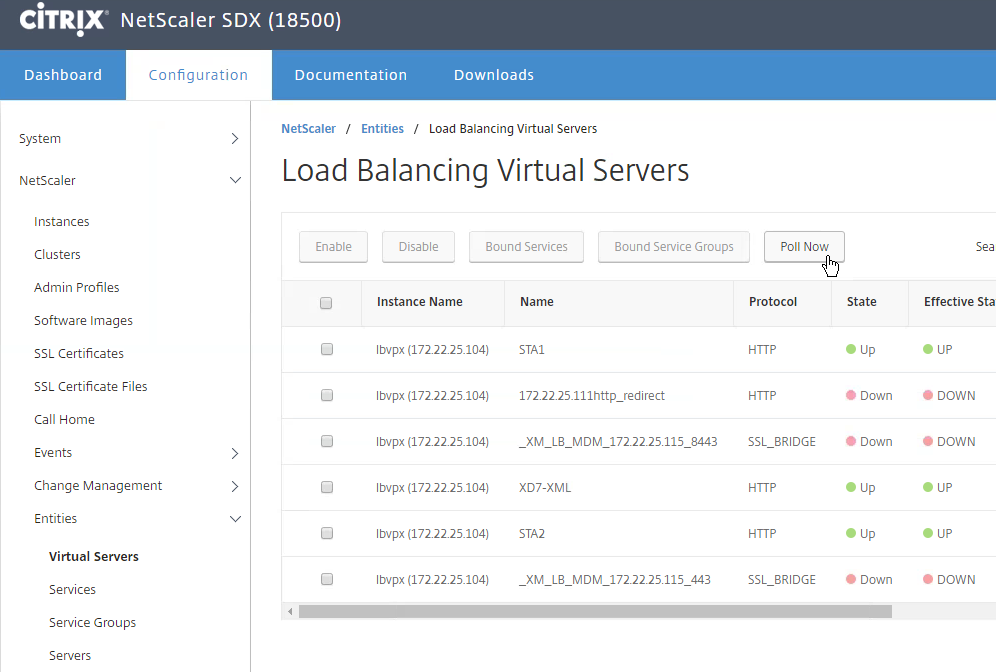Open SSL Certificates in the sidebar
This screenshot has height=672, width=996.
79,354
